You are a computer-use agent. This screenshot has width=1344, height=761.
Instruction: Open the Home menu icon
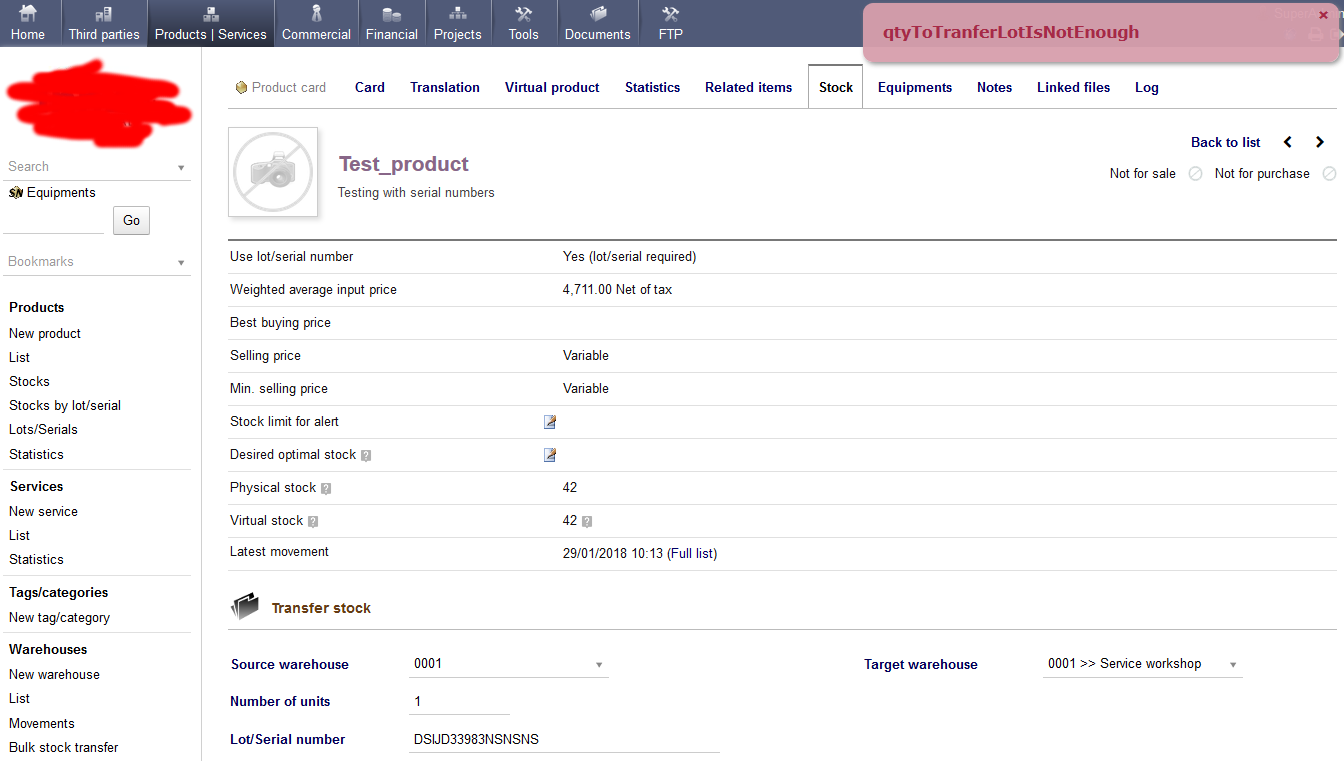pyautogui.click(x=28, y=14)
